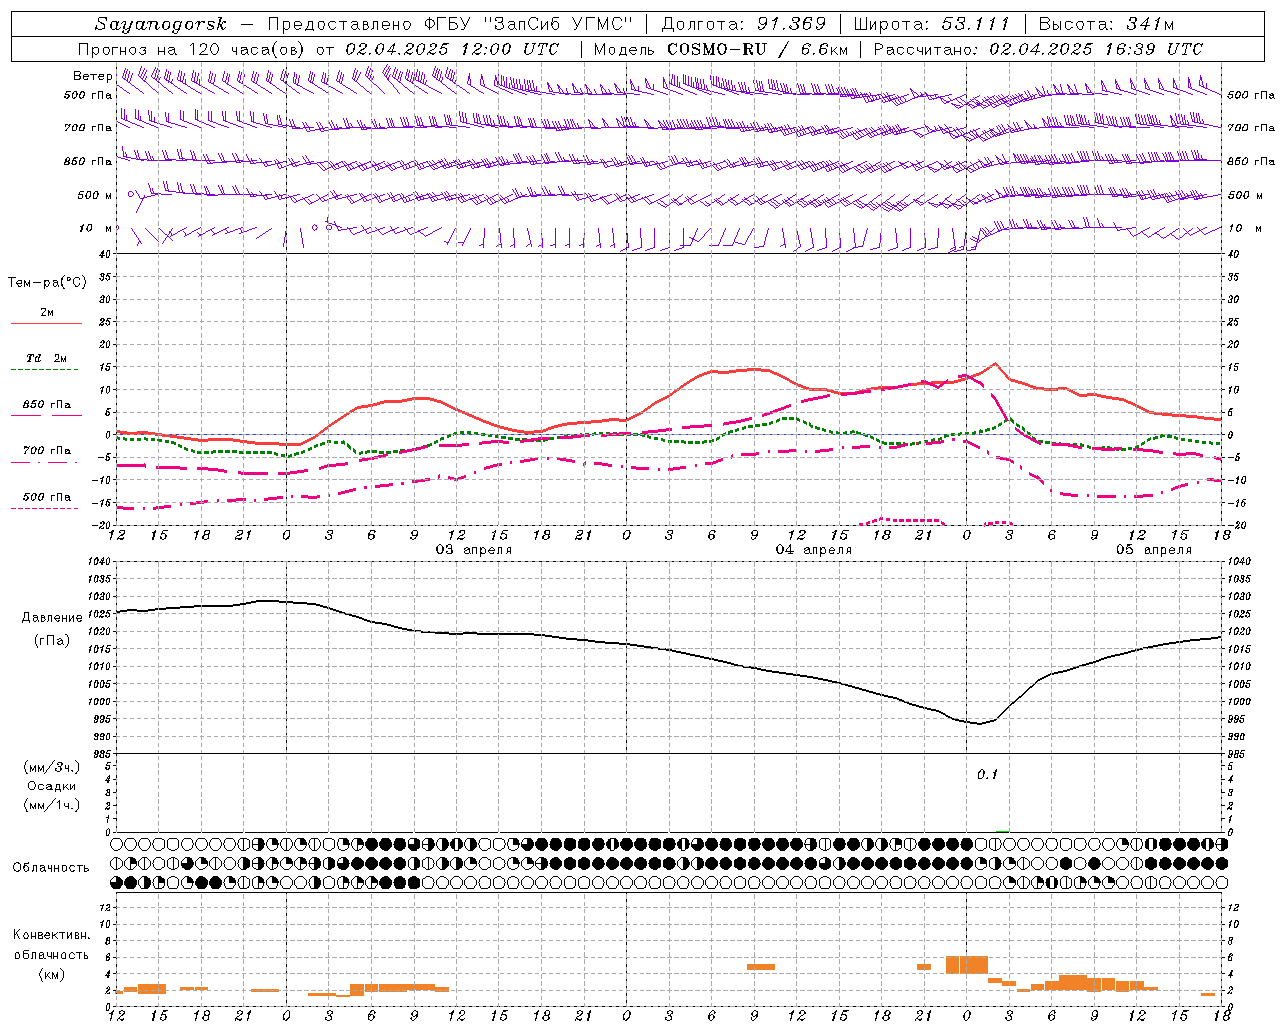
Task: Click the Конвективн. облачность label
Action: pyautogui.click(x=51, y=954)
